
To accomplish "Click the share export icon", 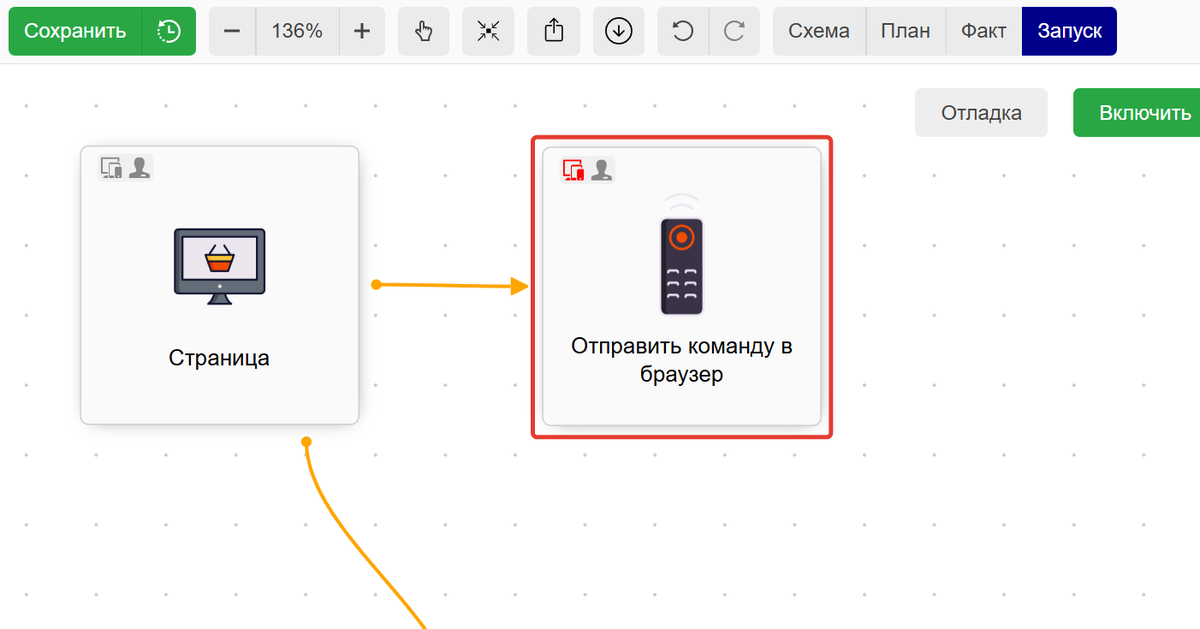I will coord(554,31).
